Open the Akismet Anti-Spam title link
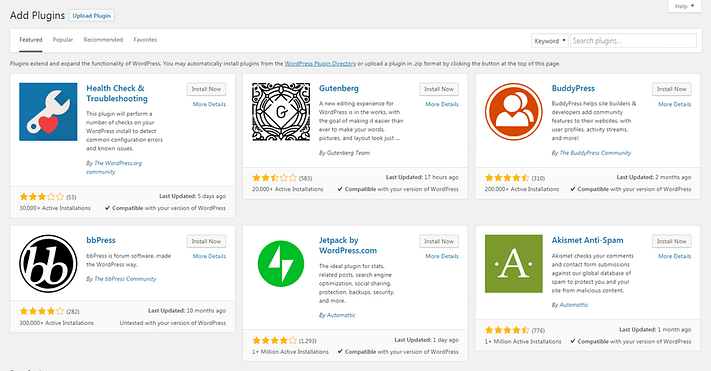Image resolution: width=711 pixels, height=371 pixels. (x=587, y=240)
